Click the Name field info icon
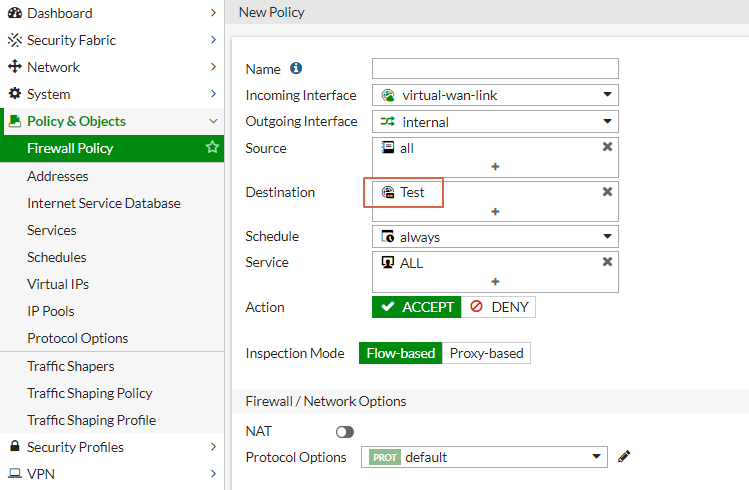 click(296, 68)
